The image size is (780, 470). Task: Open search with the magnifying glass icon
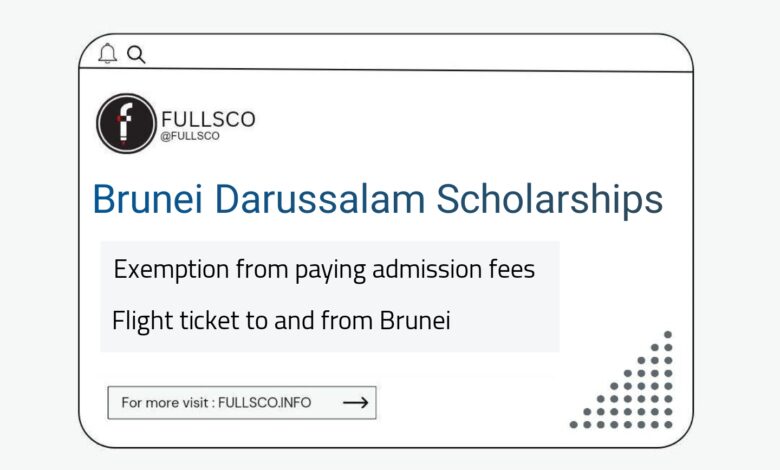tap(136, 54)
